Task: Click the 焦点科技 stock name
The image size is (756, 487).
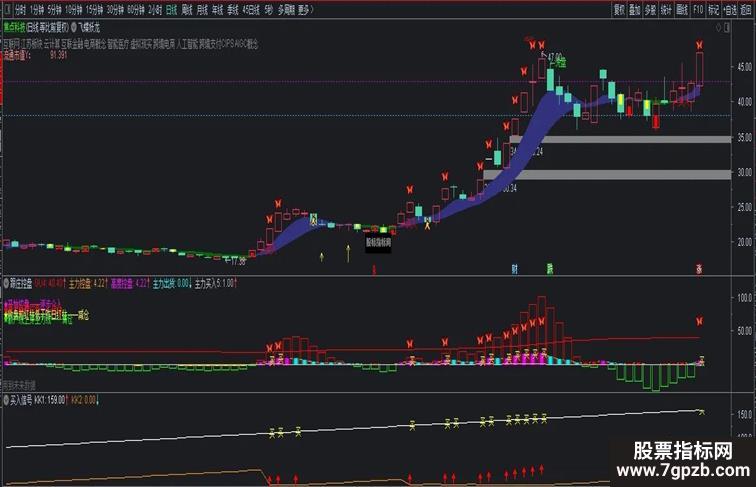Action: coord(14,27)
